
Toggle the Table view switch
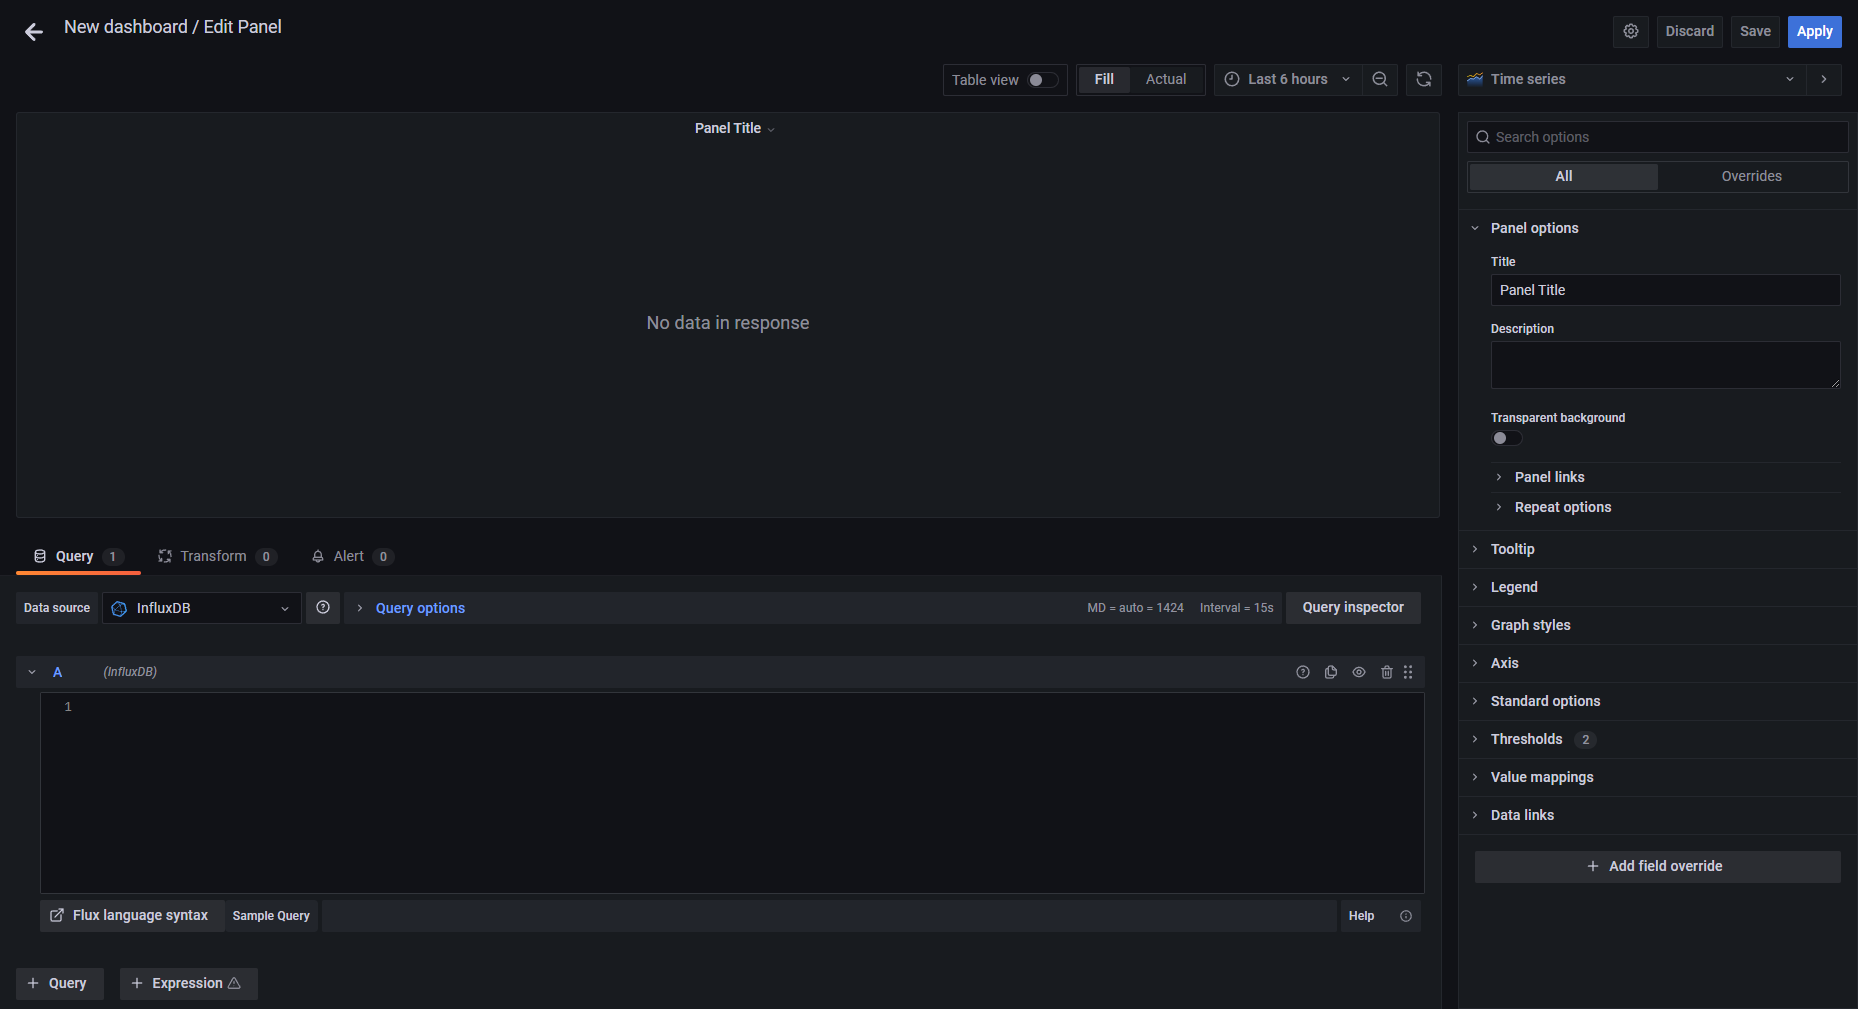tap(1040, 79)
